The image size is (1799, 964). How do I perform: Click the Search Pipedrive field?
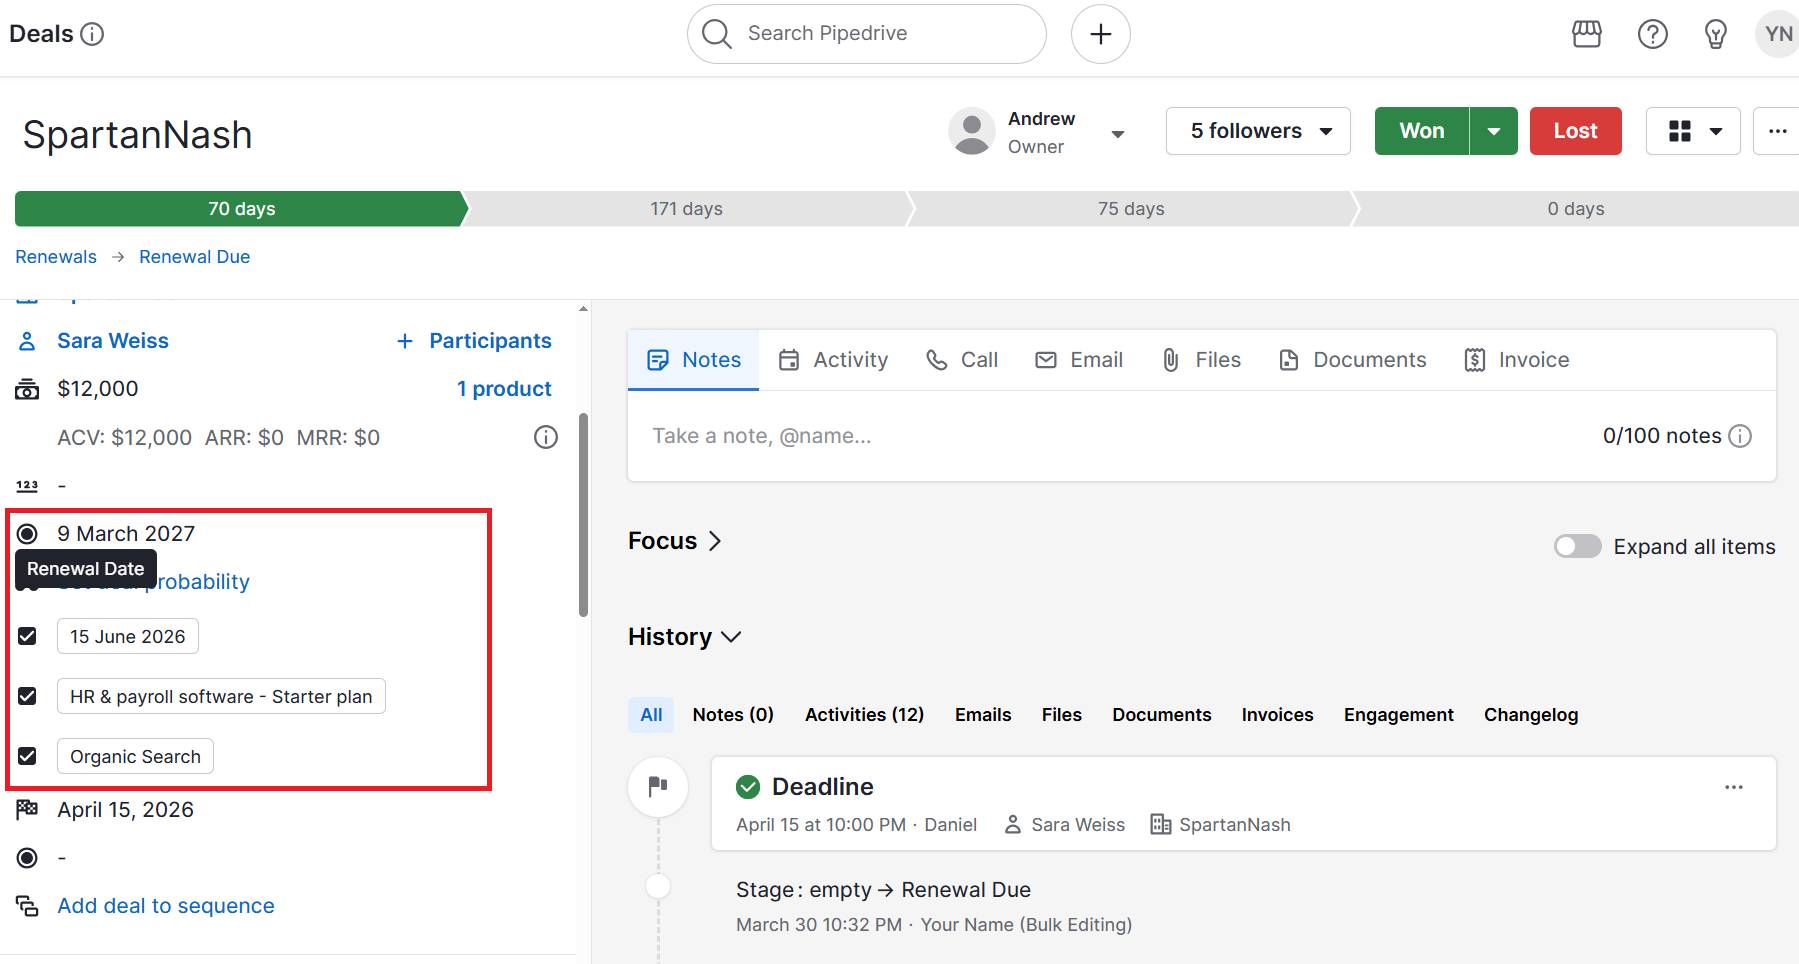(866, 34)
